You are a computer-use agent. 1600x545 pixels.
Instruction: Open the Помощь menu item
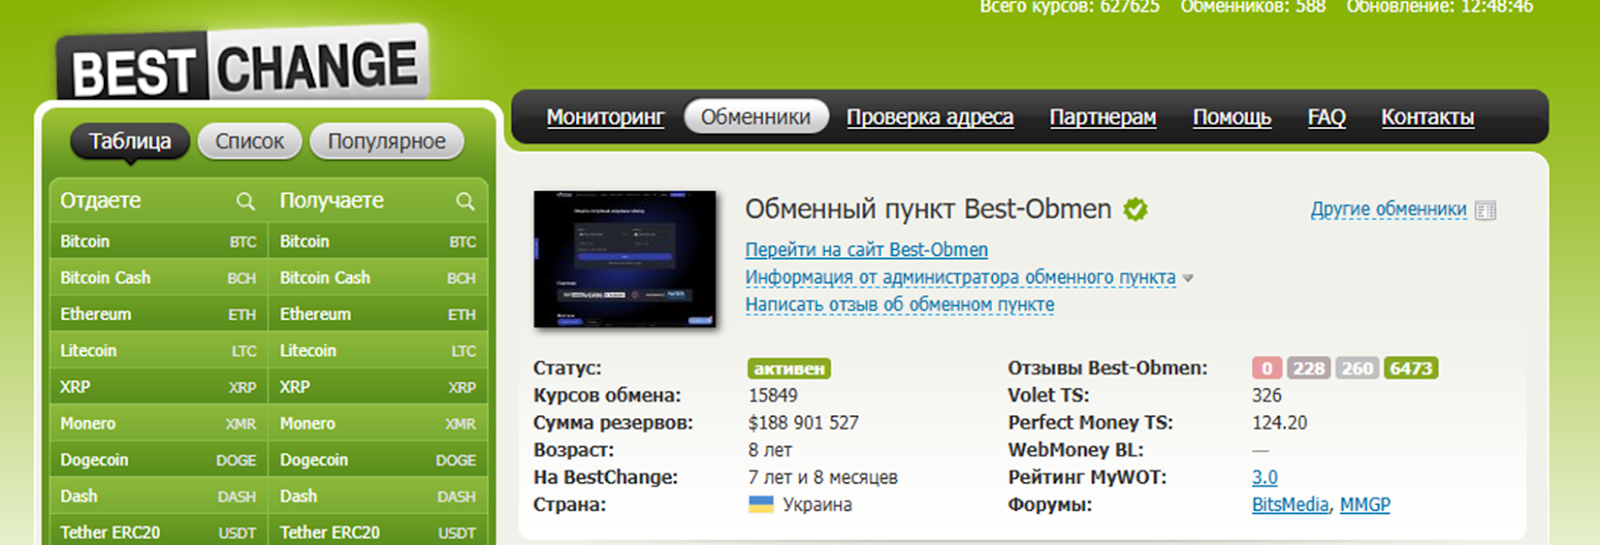coord(1232,117)
